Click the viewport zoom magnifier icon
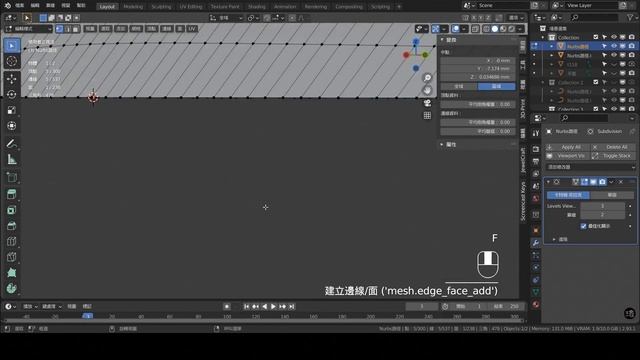 (x=427, y=78)
